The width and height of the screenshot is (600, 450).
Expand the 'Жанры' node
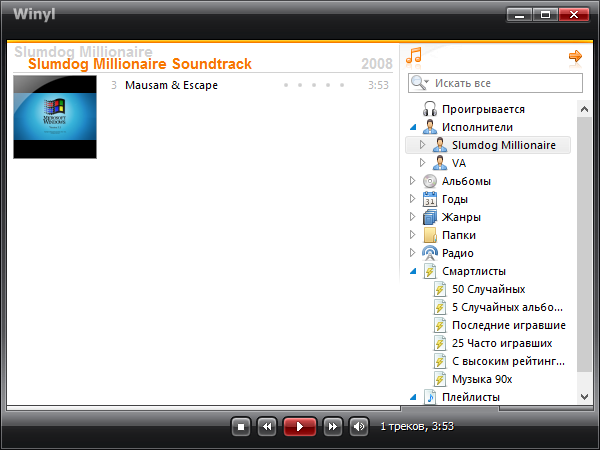(x=412, y=217)
